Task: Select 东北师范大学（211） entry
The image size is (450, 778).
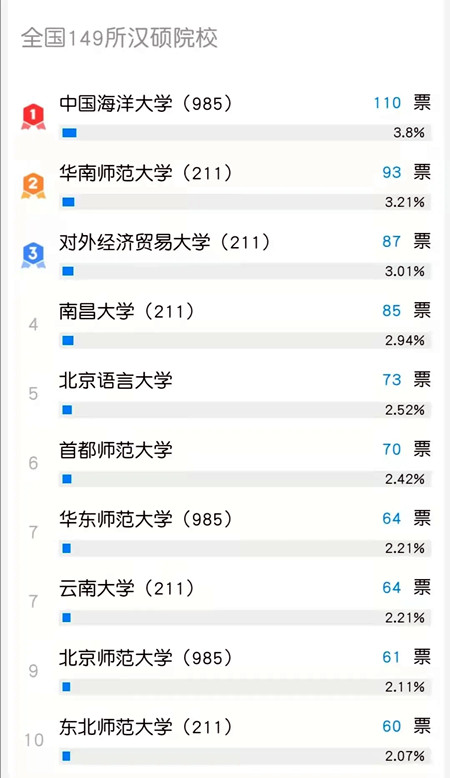Action: 145,727
